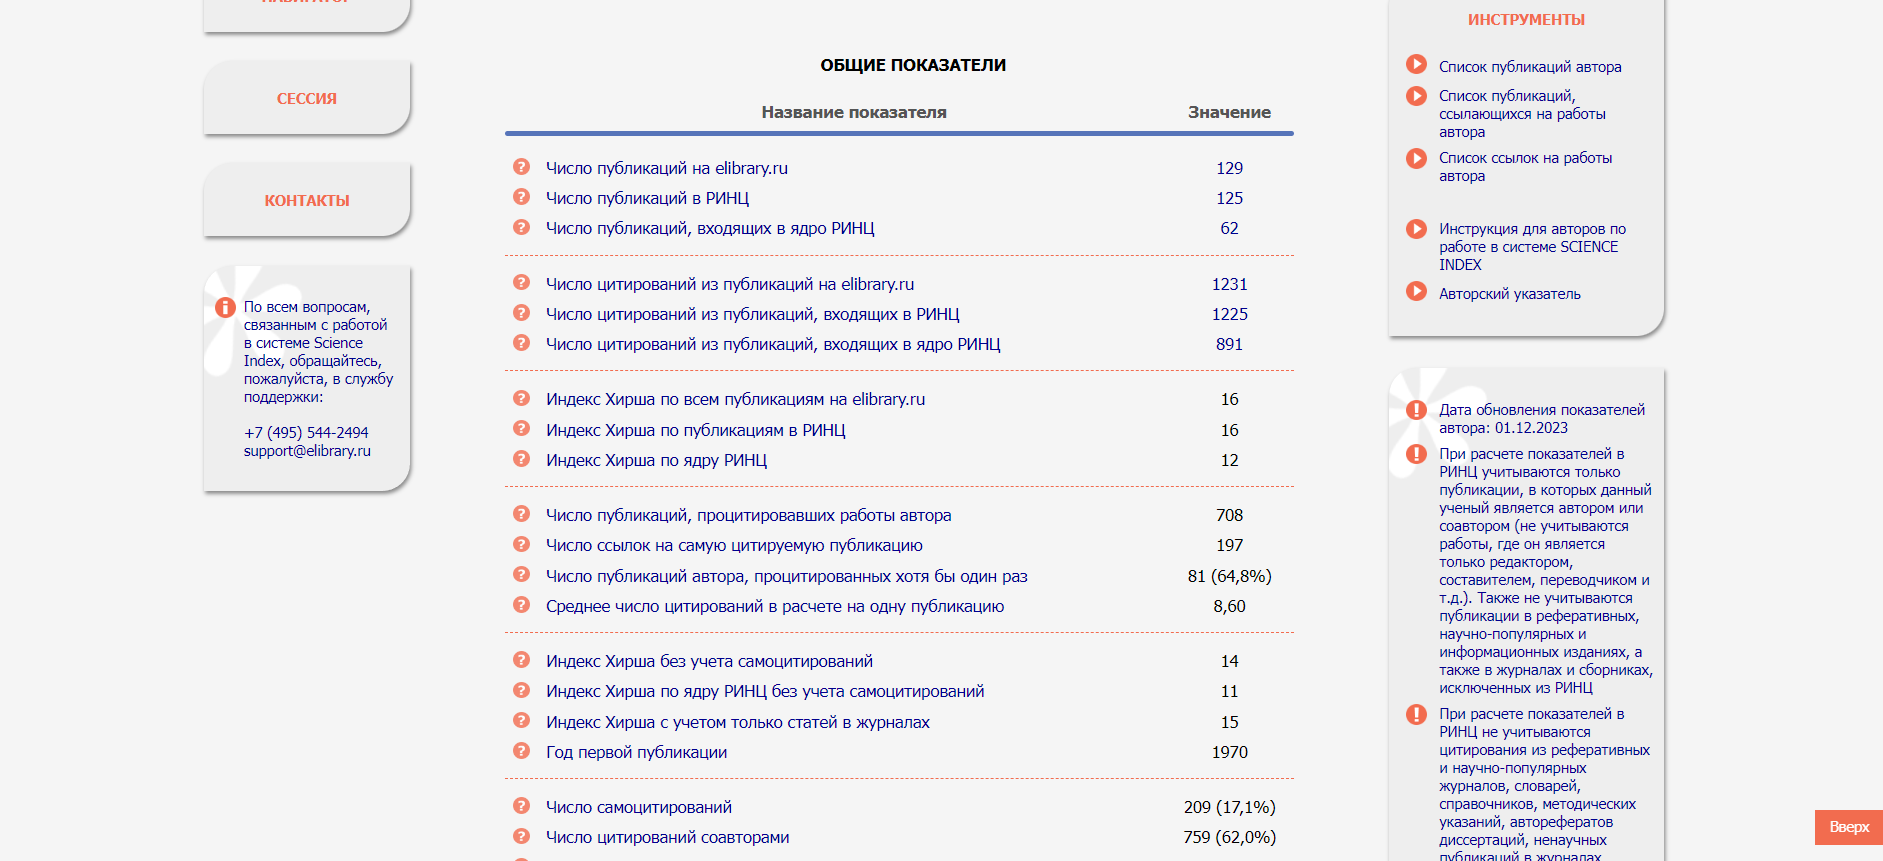
Task: Click arrow icon beside 'Инструкция для авторов'
Action: [1416, 229]
